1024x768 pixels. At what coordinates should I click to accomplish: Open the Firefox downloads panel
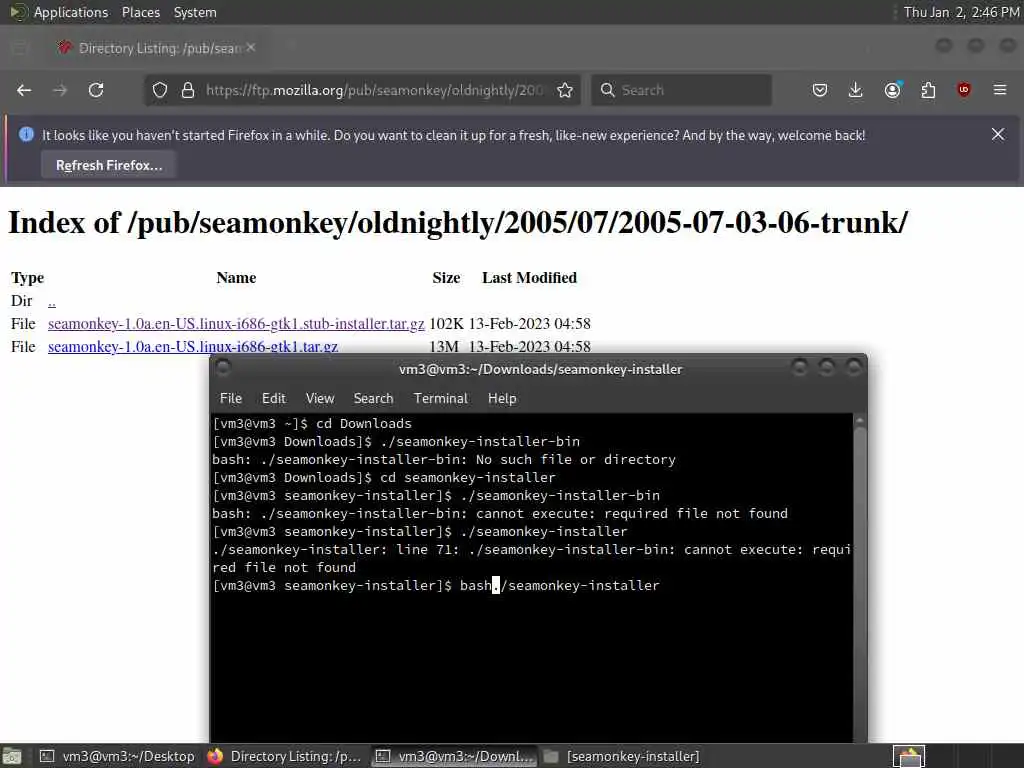point(856,90)
